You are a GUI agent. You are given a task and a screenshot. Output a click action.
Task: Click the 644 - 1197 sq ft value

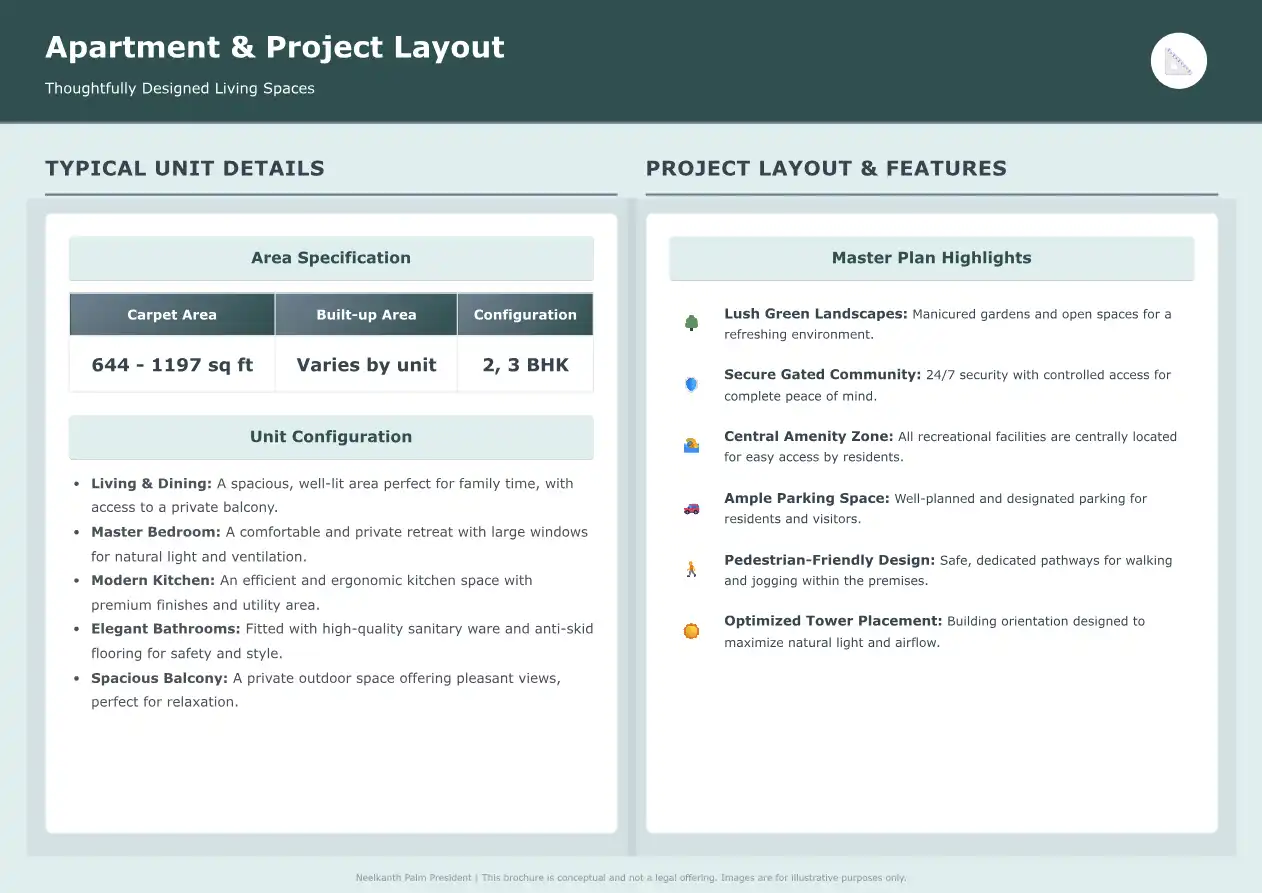pyautogui.click(x=172, y=365)
